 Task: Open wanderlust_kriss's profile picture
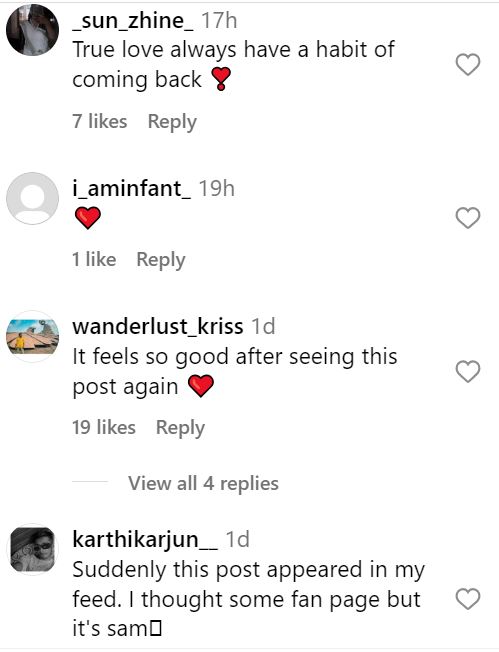(x=32, y=336)
